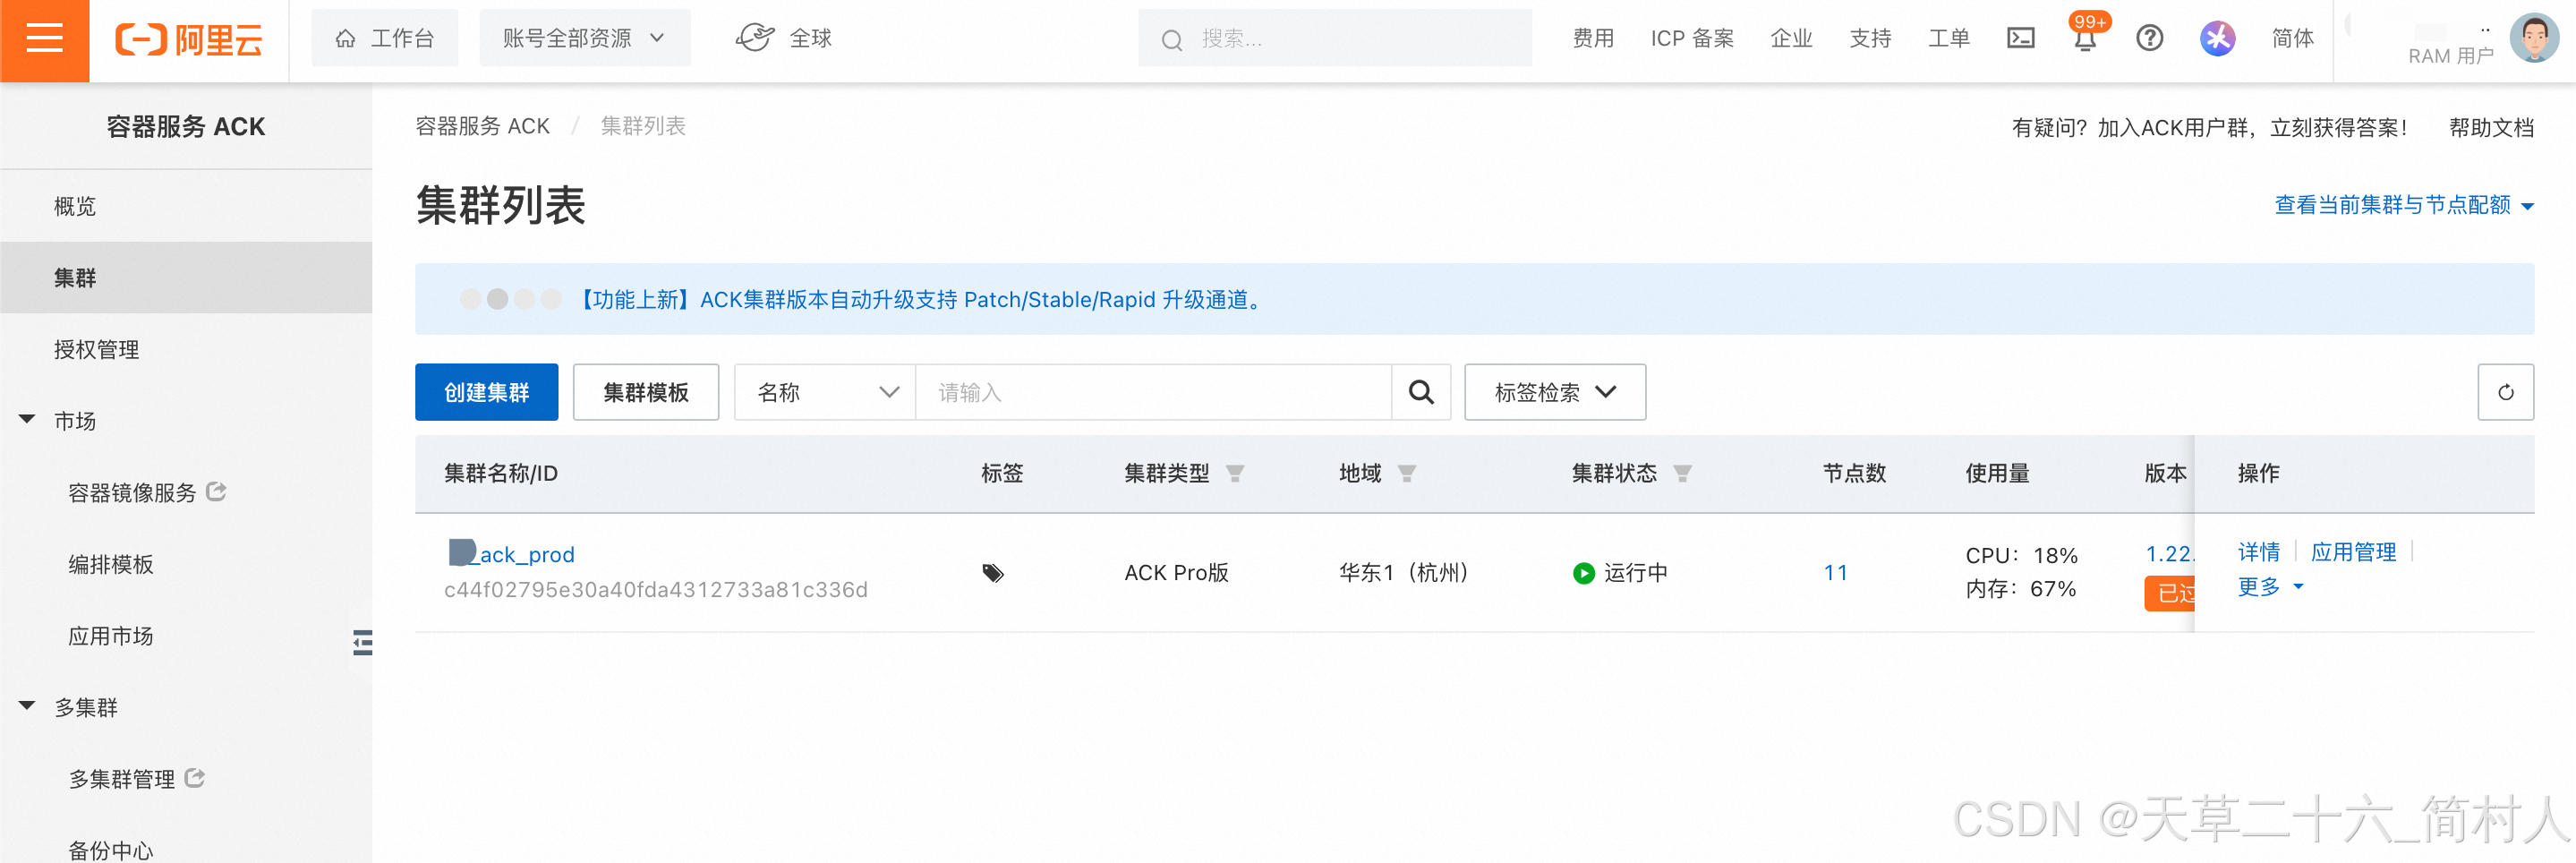Image resolution: width=2576 pixels, height=863 pixels.
Task: Open the 账号全部资源 dropdown
Action: 584,38
